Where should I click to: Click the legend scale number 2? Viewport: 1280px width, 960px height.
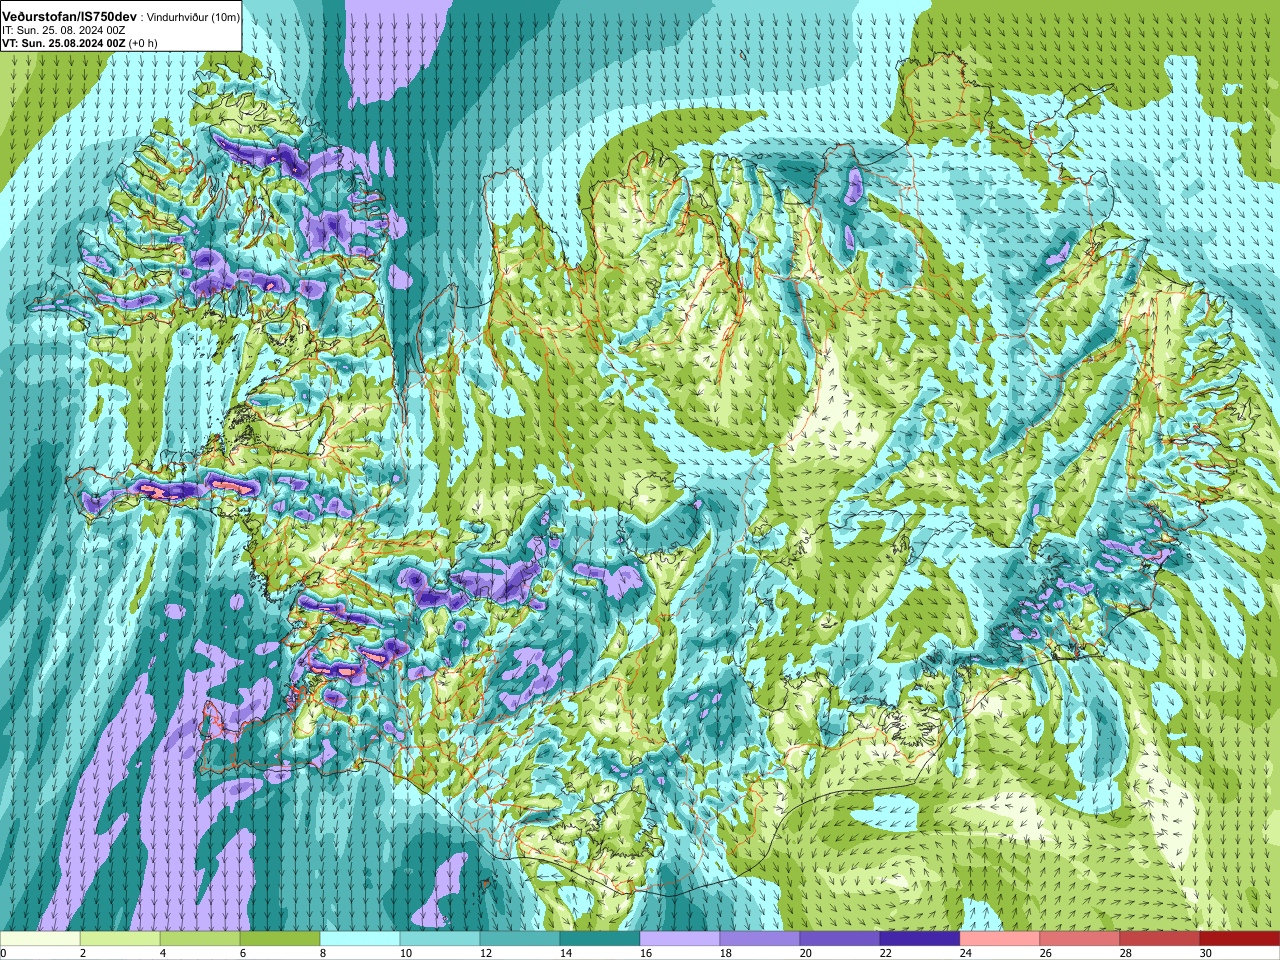point(82,953)
